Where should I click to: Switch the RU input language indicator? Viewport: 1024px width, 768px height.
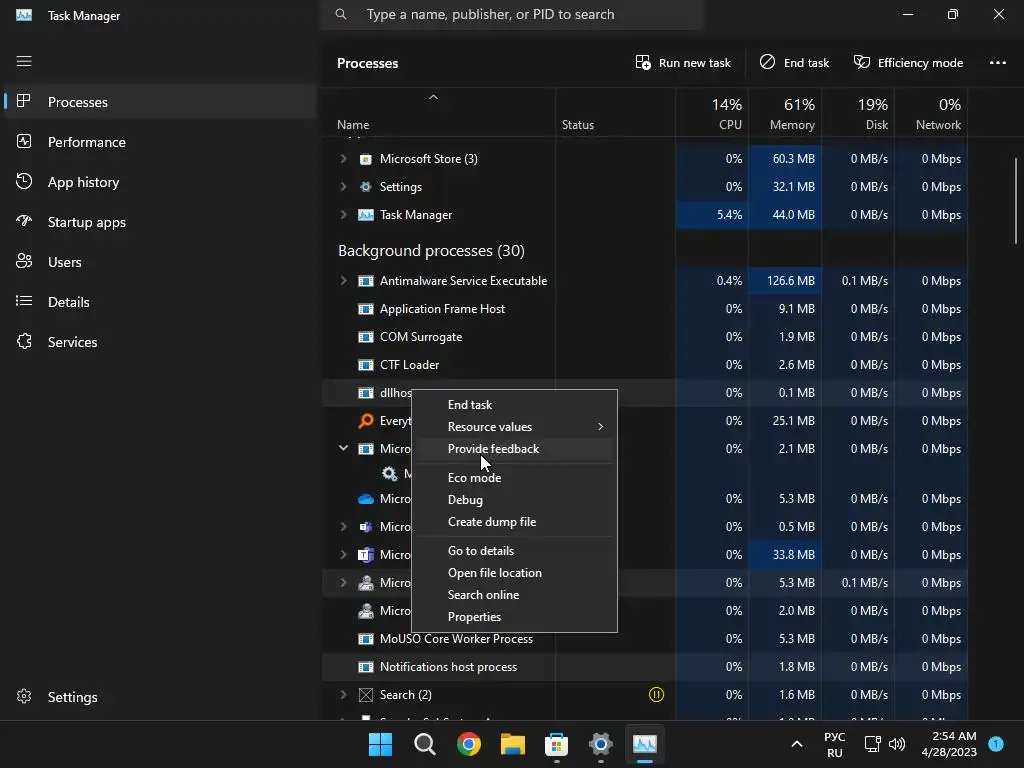tap(835, 744)
